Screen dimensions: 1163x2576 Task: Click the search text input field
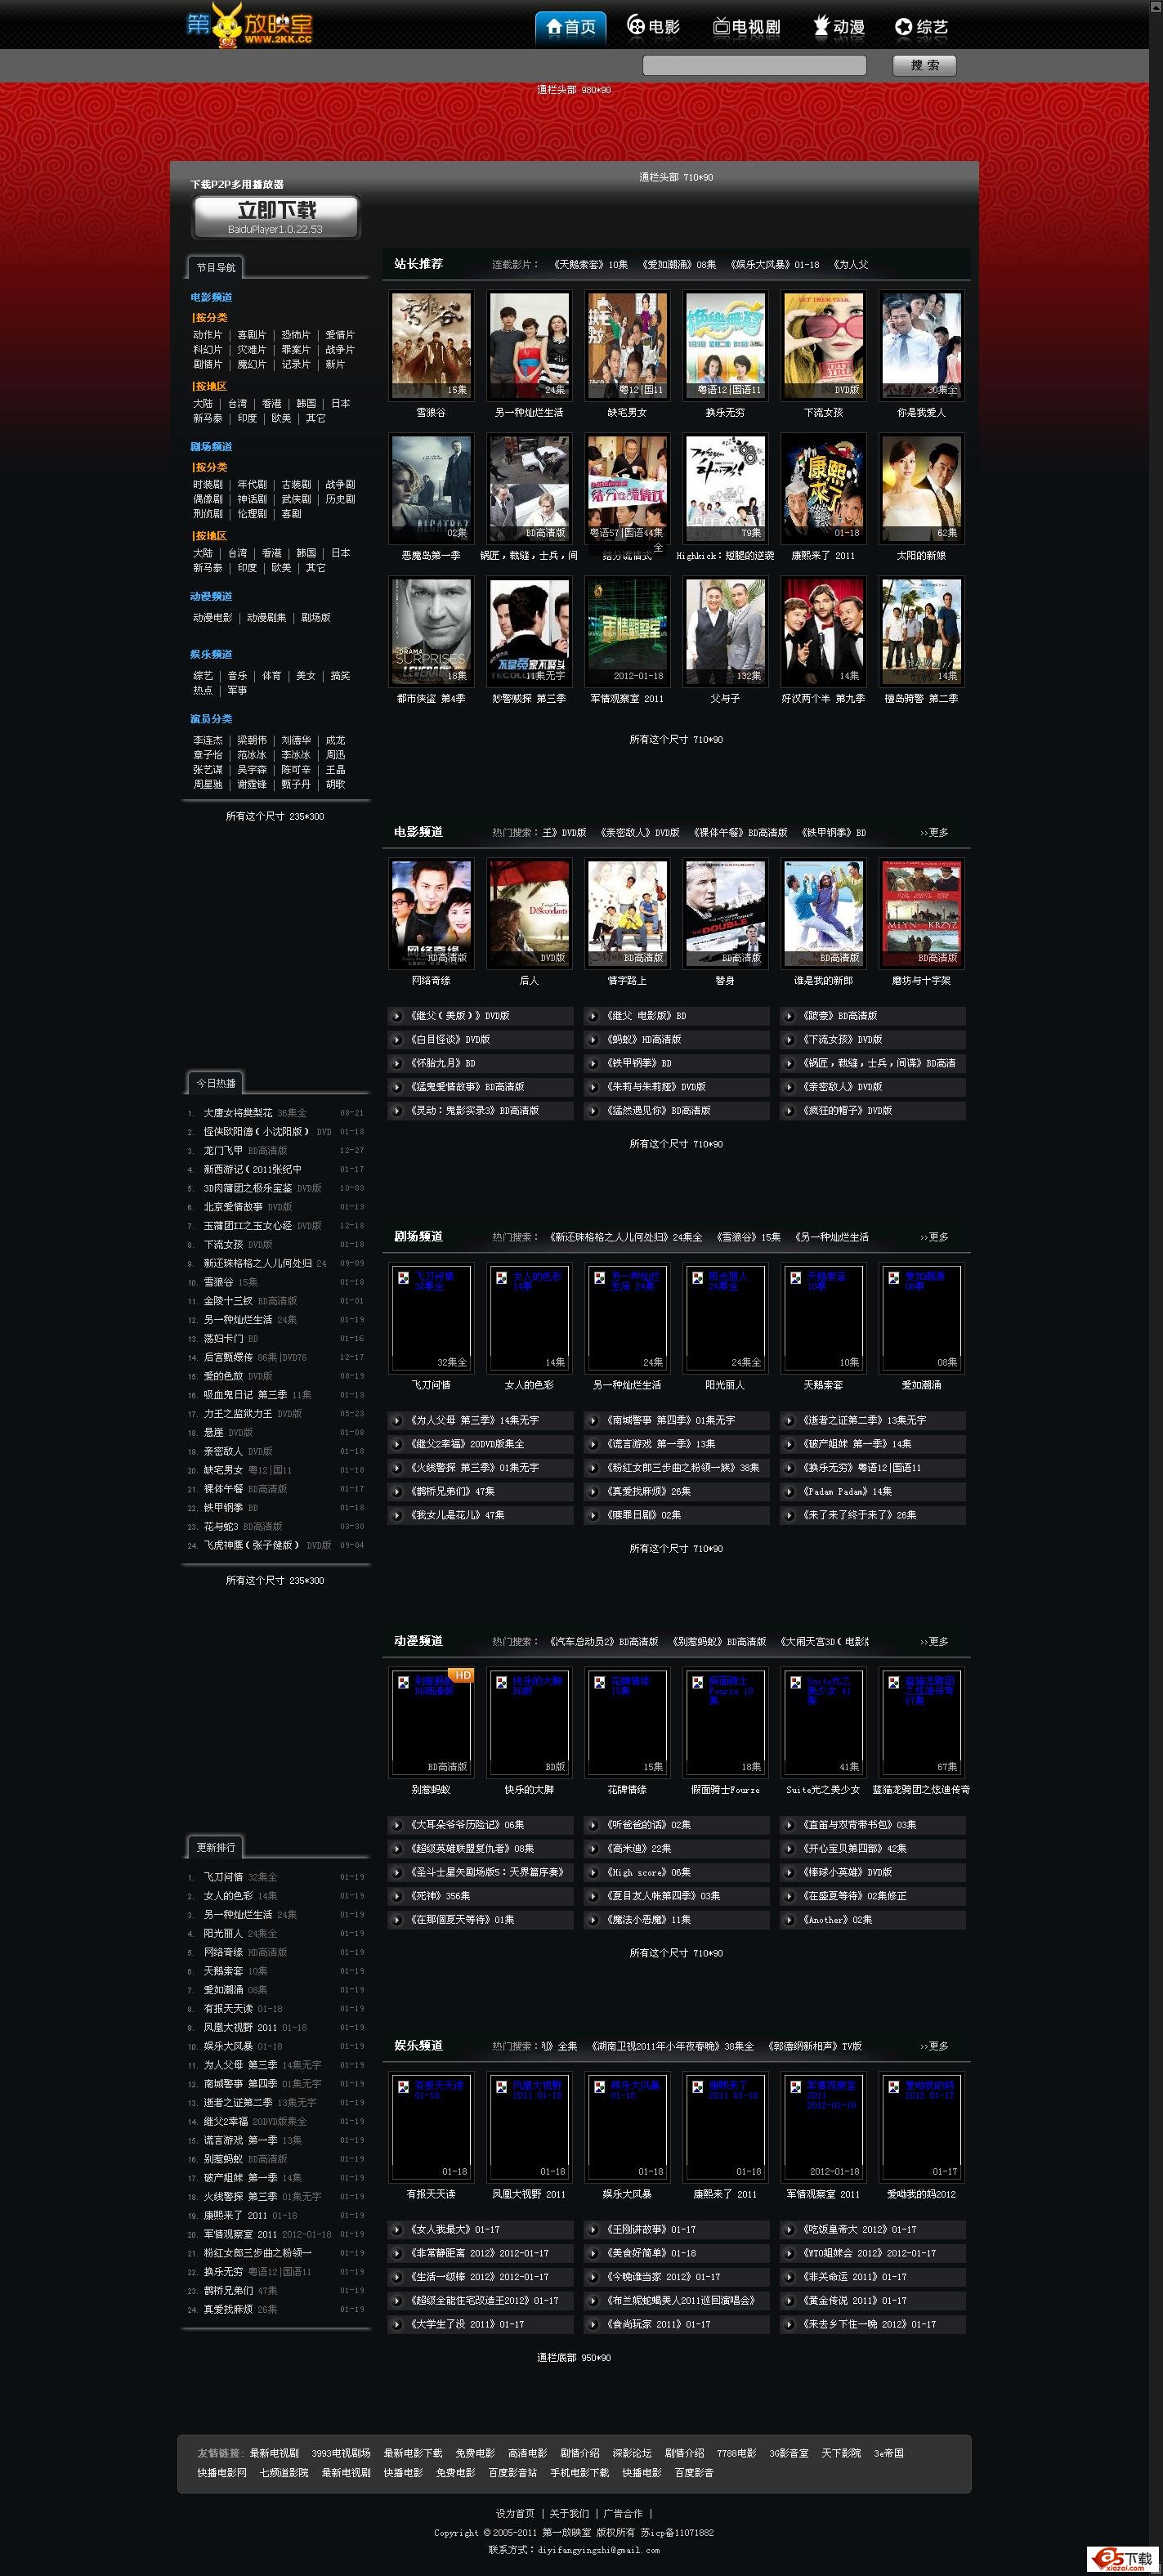(x=754, y=66)
